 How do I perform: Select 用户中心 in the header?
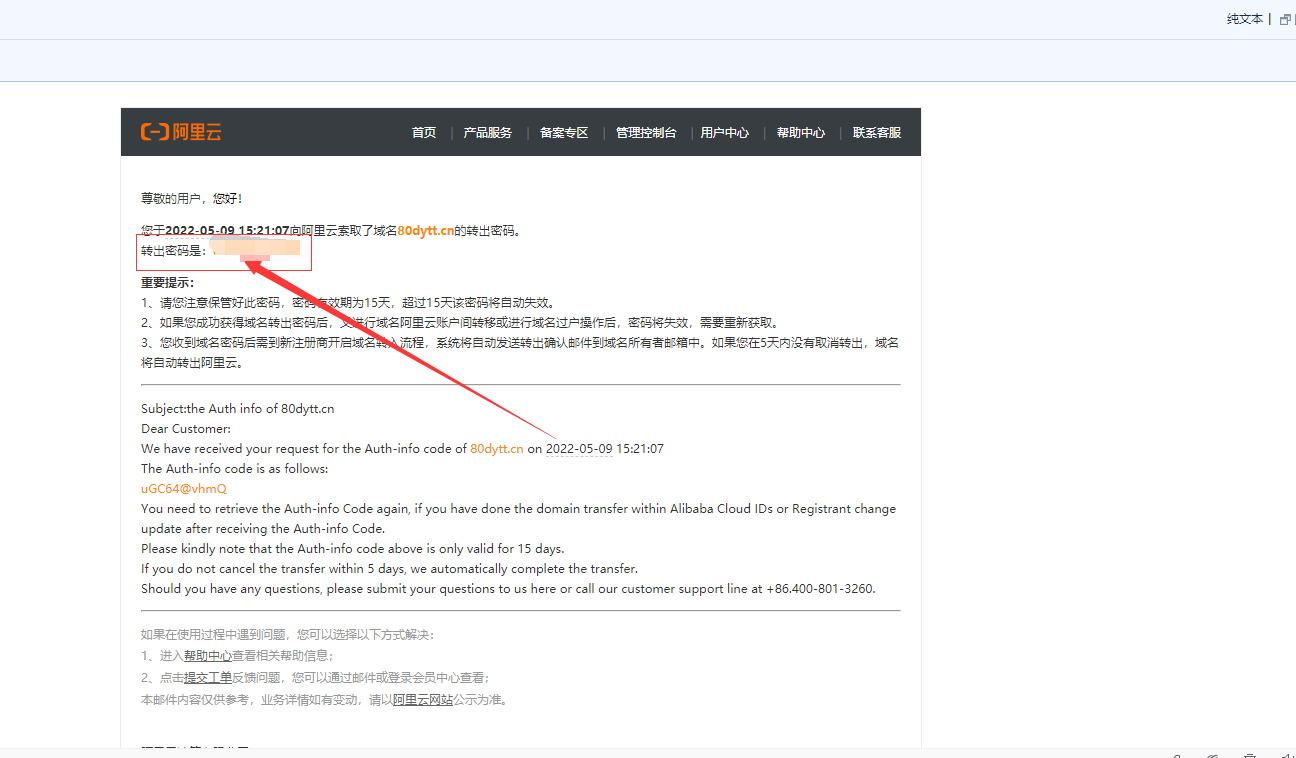point(725,133)
